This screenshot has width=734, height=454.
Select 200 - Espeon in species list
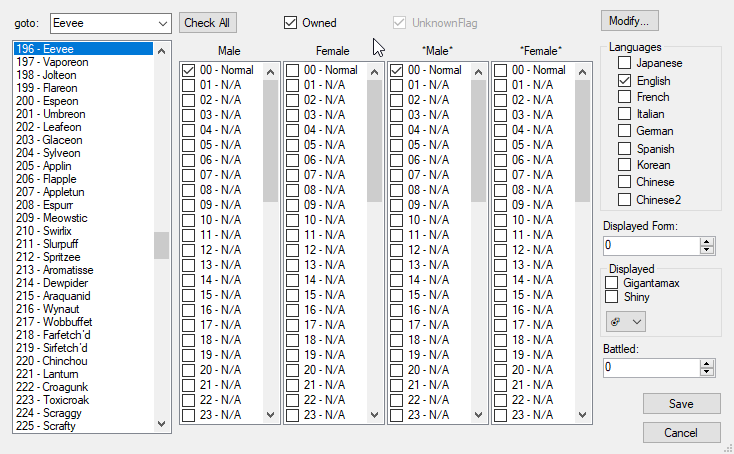83,101
